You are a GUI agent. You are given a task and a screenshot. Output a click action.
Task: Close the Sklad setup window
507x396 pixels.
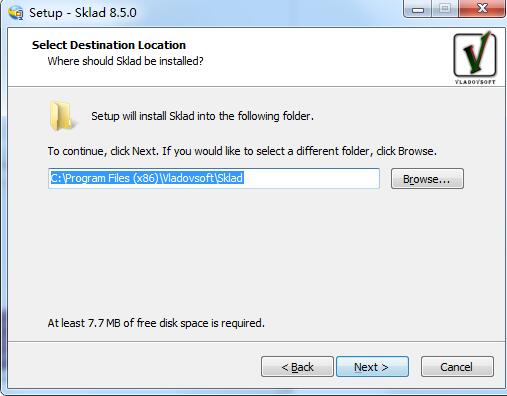(482, 9)
